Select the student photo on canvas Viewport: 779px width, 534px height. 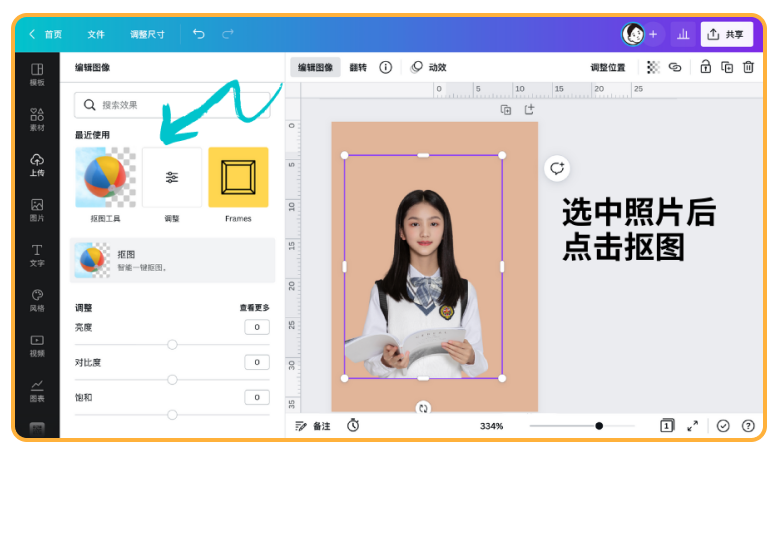tap(423, 267)
